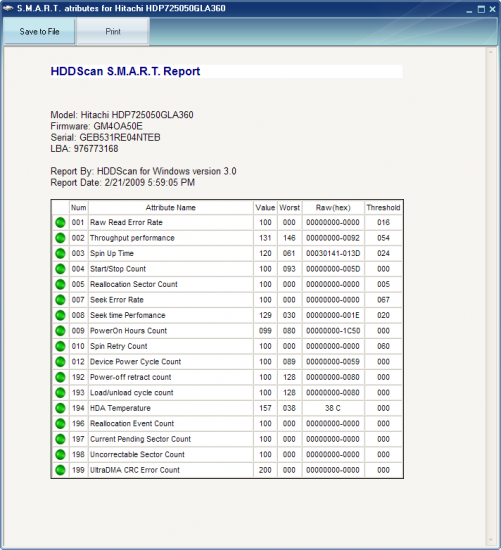Image resolution: width=501 pixels, height=550 pixels.
Task: Select the Device Power Cycle Count name cell
Action: click(171, 362)
